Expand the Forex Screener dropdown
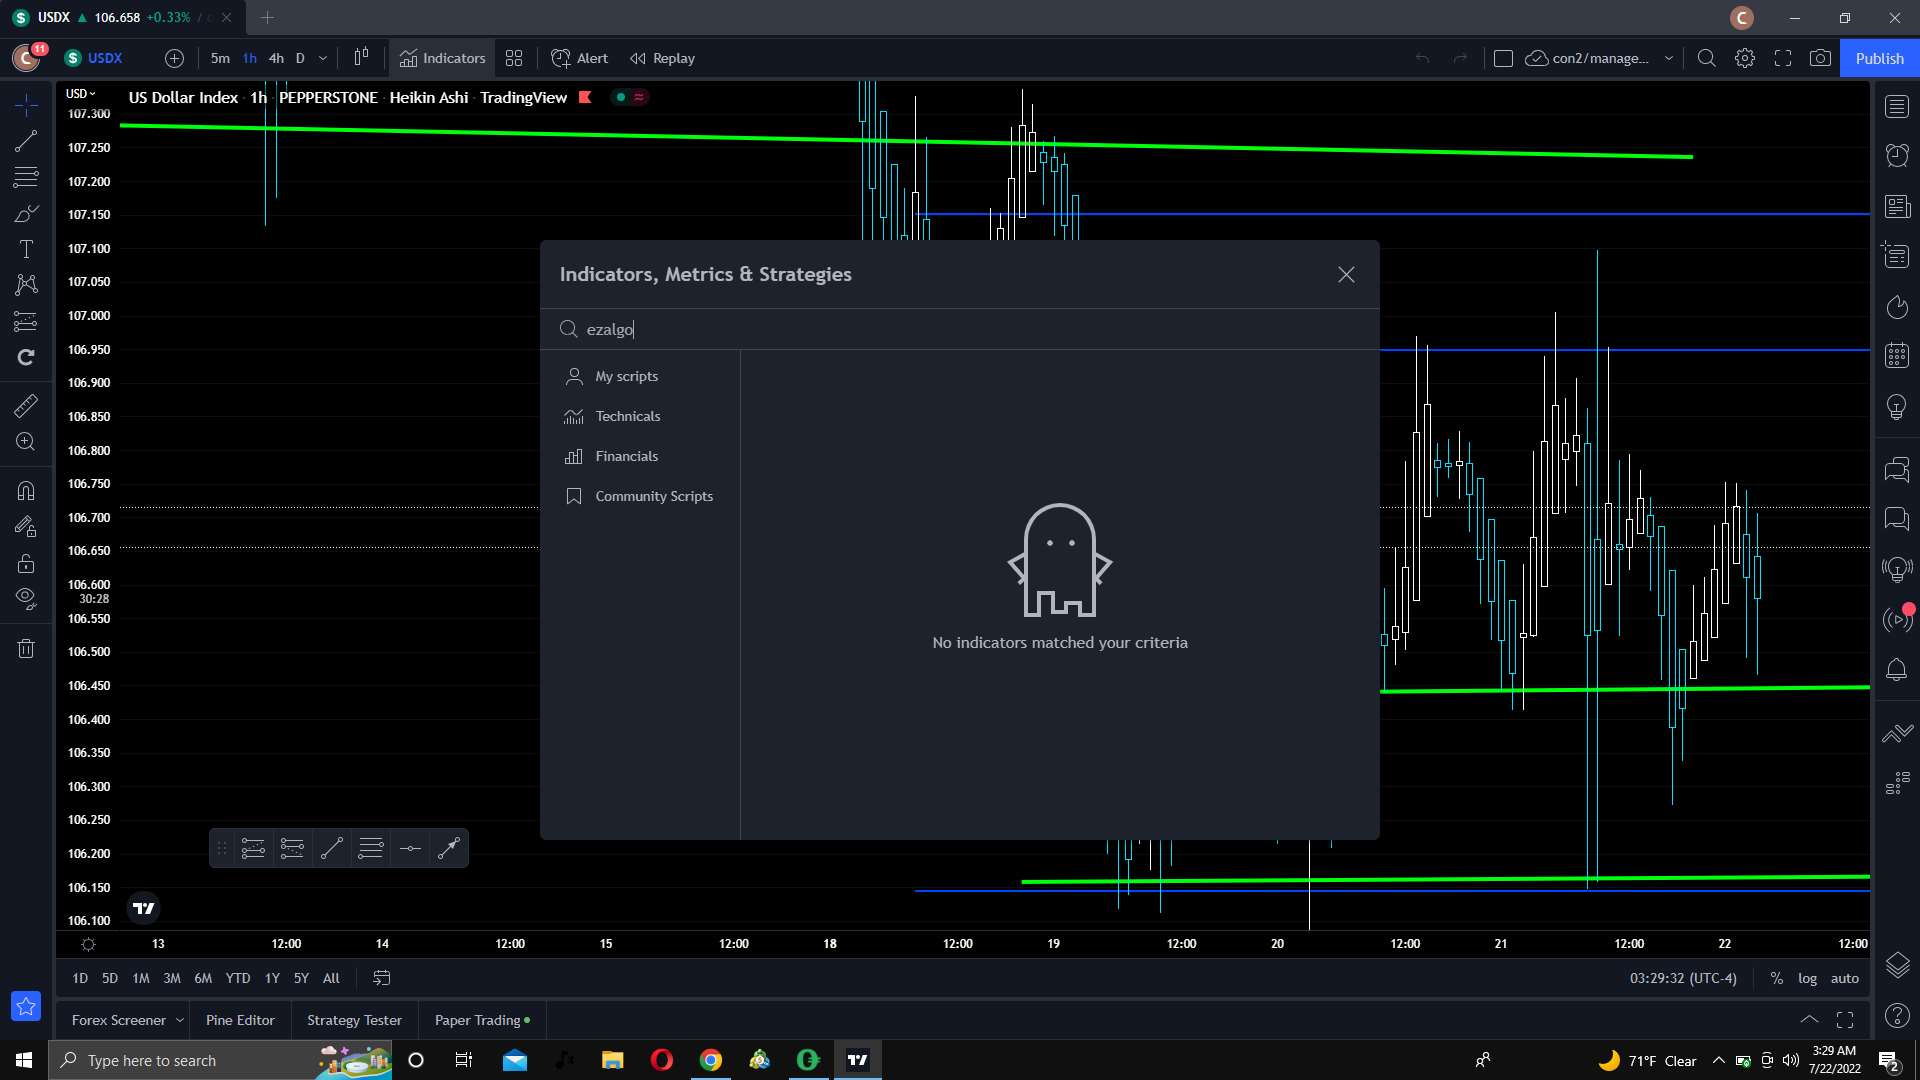 pyautogui.click(x=180, y=1020)
